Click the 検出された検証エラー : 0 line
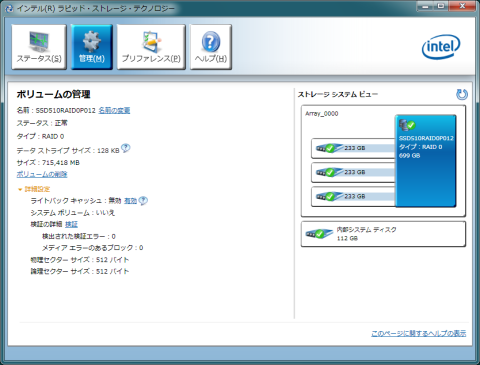480x365 pixels. tap(79, 236)
